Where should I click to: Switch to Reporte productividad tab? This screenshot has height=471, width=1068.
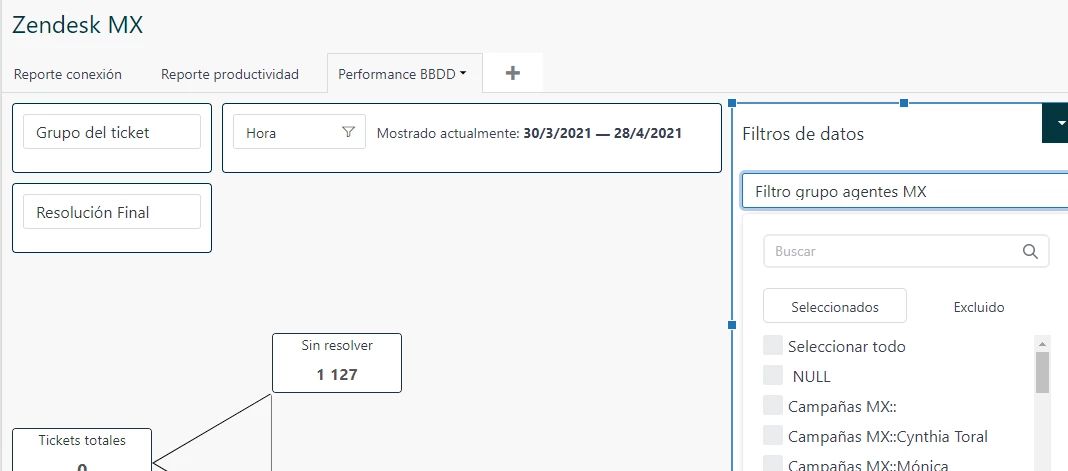[230, 74]
